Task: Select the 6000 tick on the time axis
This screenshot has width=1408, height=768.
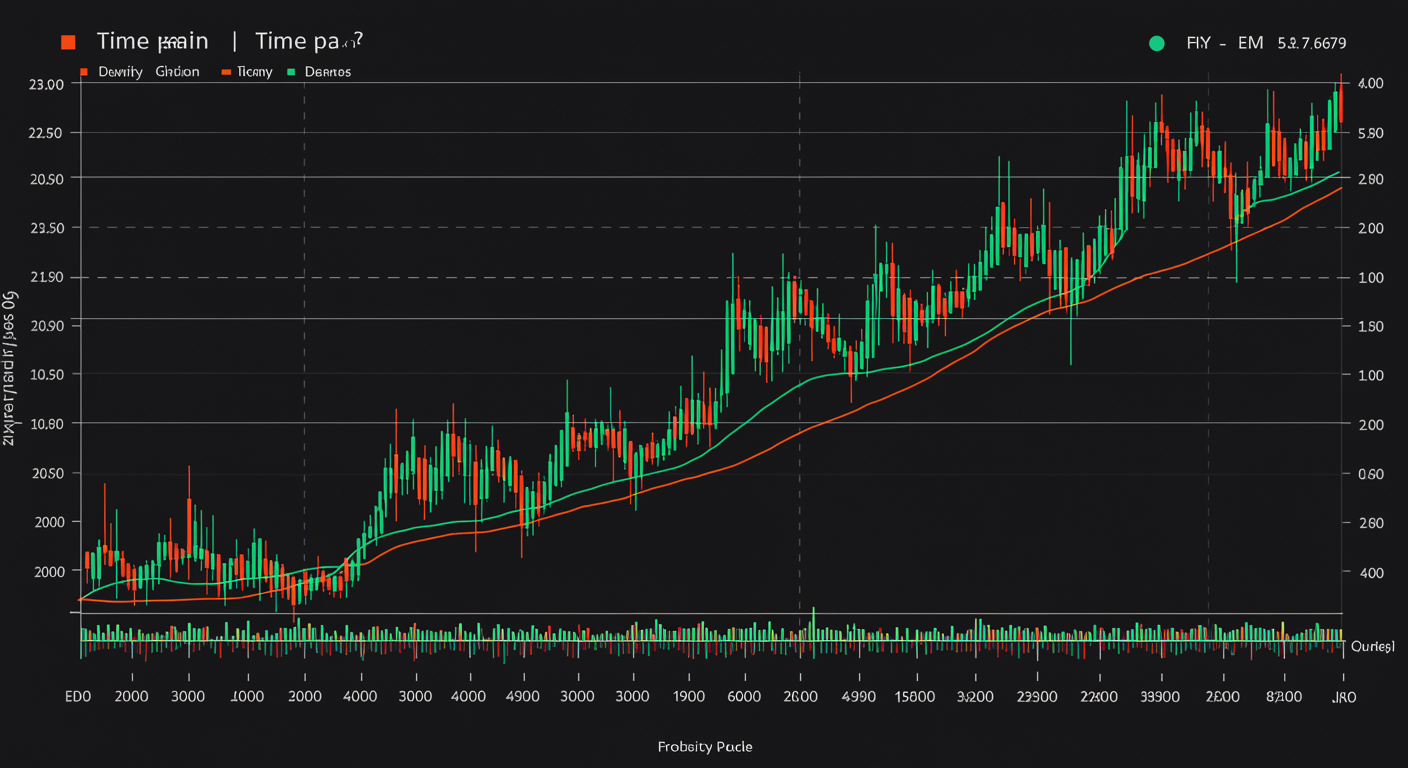Action: [x=742, y=697]
